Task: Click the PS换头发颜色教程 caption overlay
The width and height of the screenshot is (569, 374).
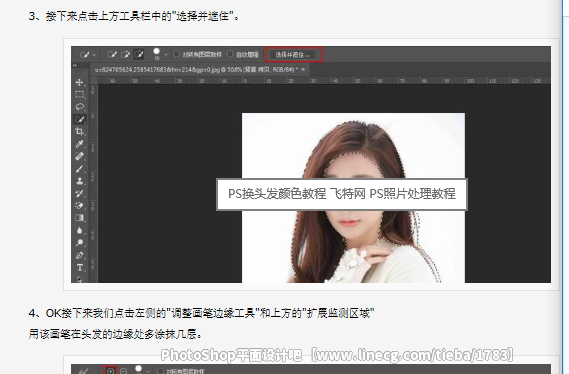Action: [x=342, y=194]
